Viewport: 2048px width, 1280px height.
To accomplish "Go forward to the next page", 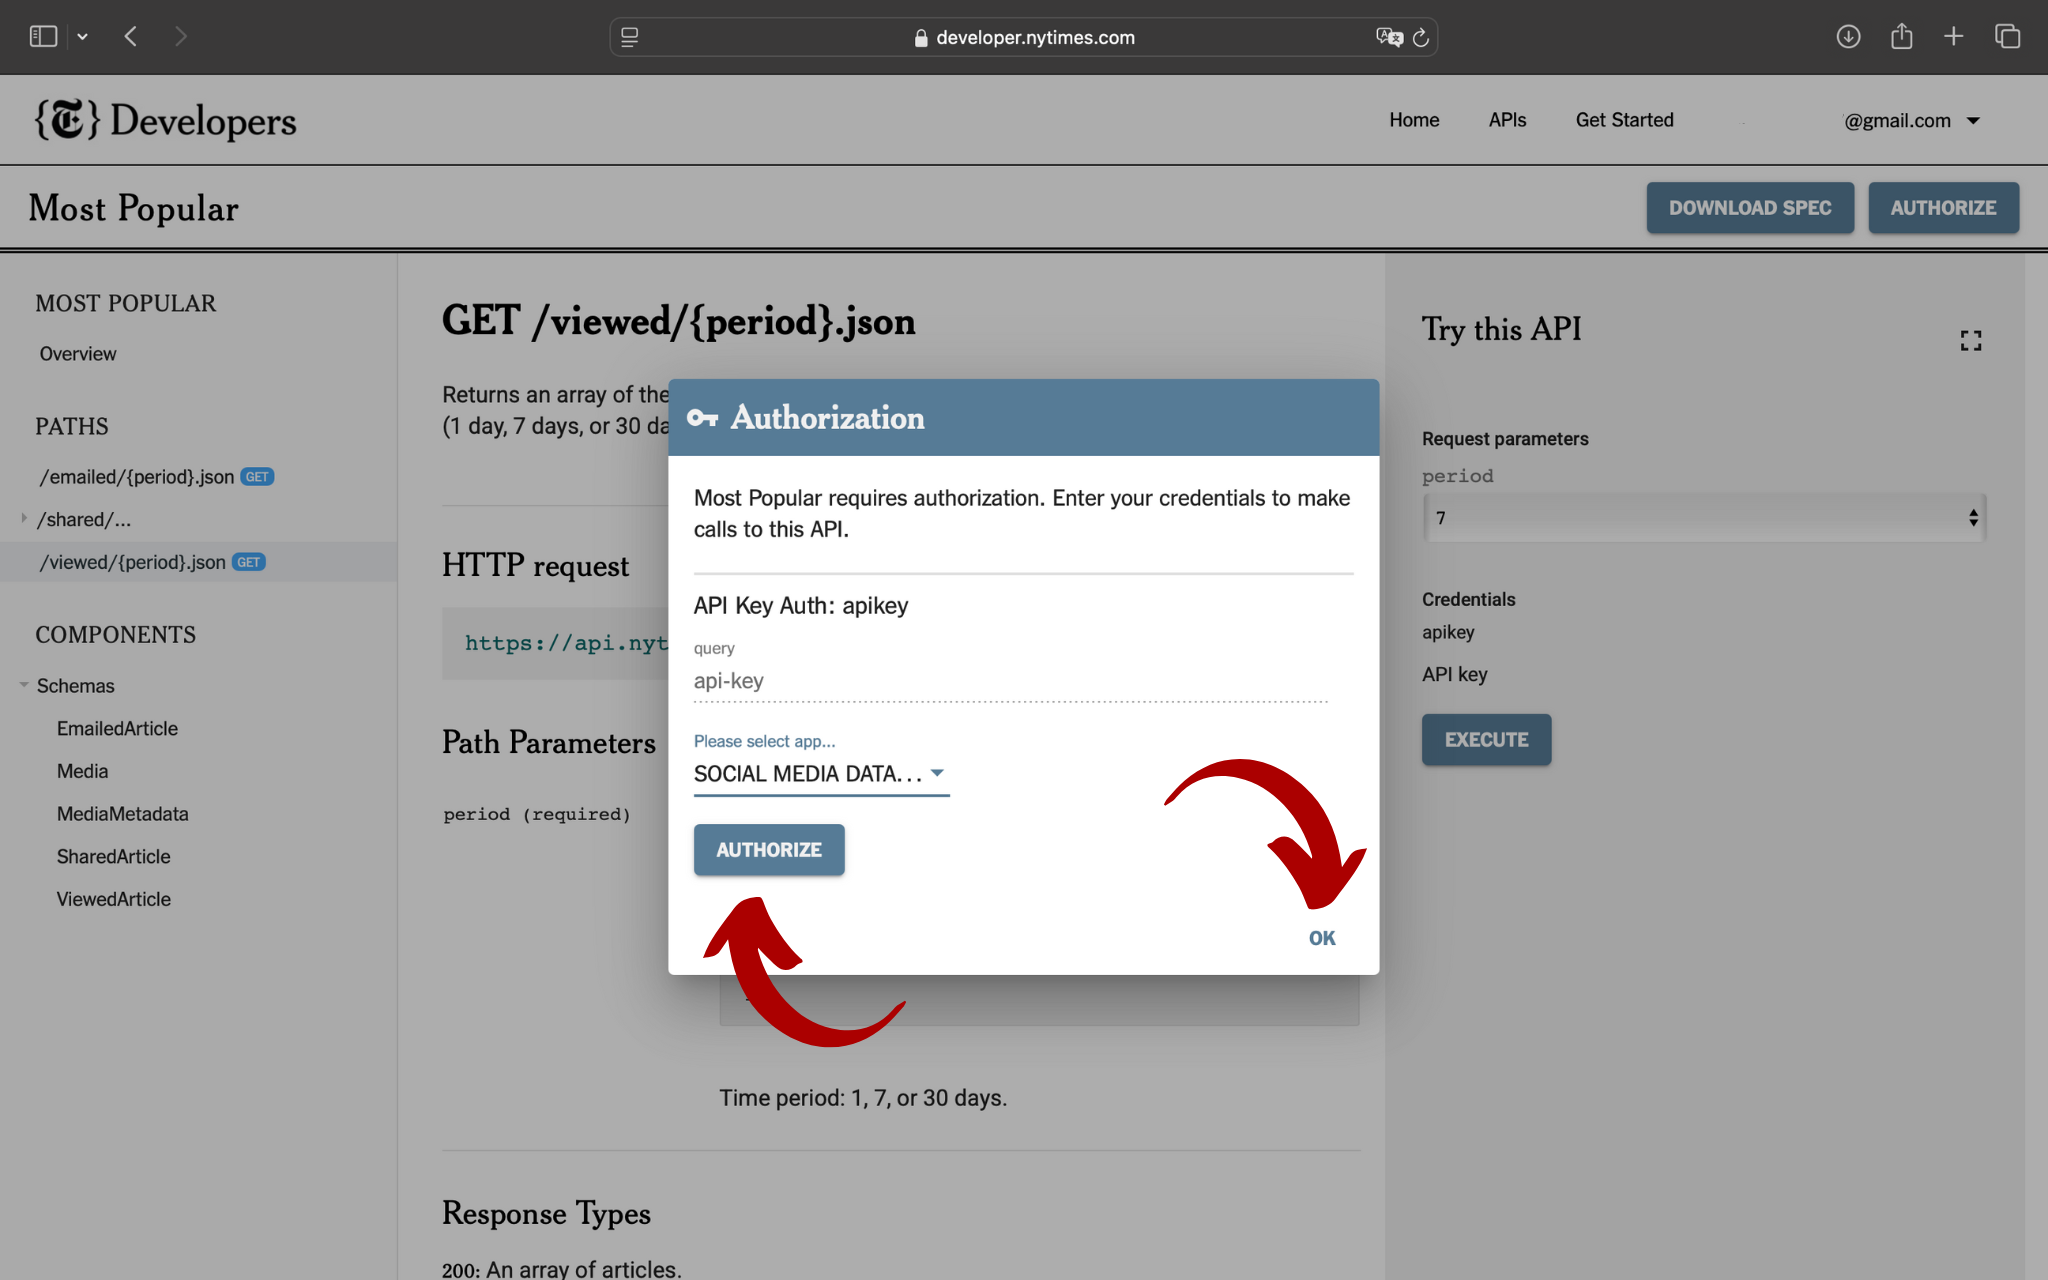I will click(181, 37).
